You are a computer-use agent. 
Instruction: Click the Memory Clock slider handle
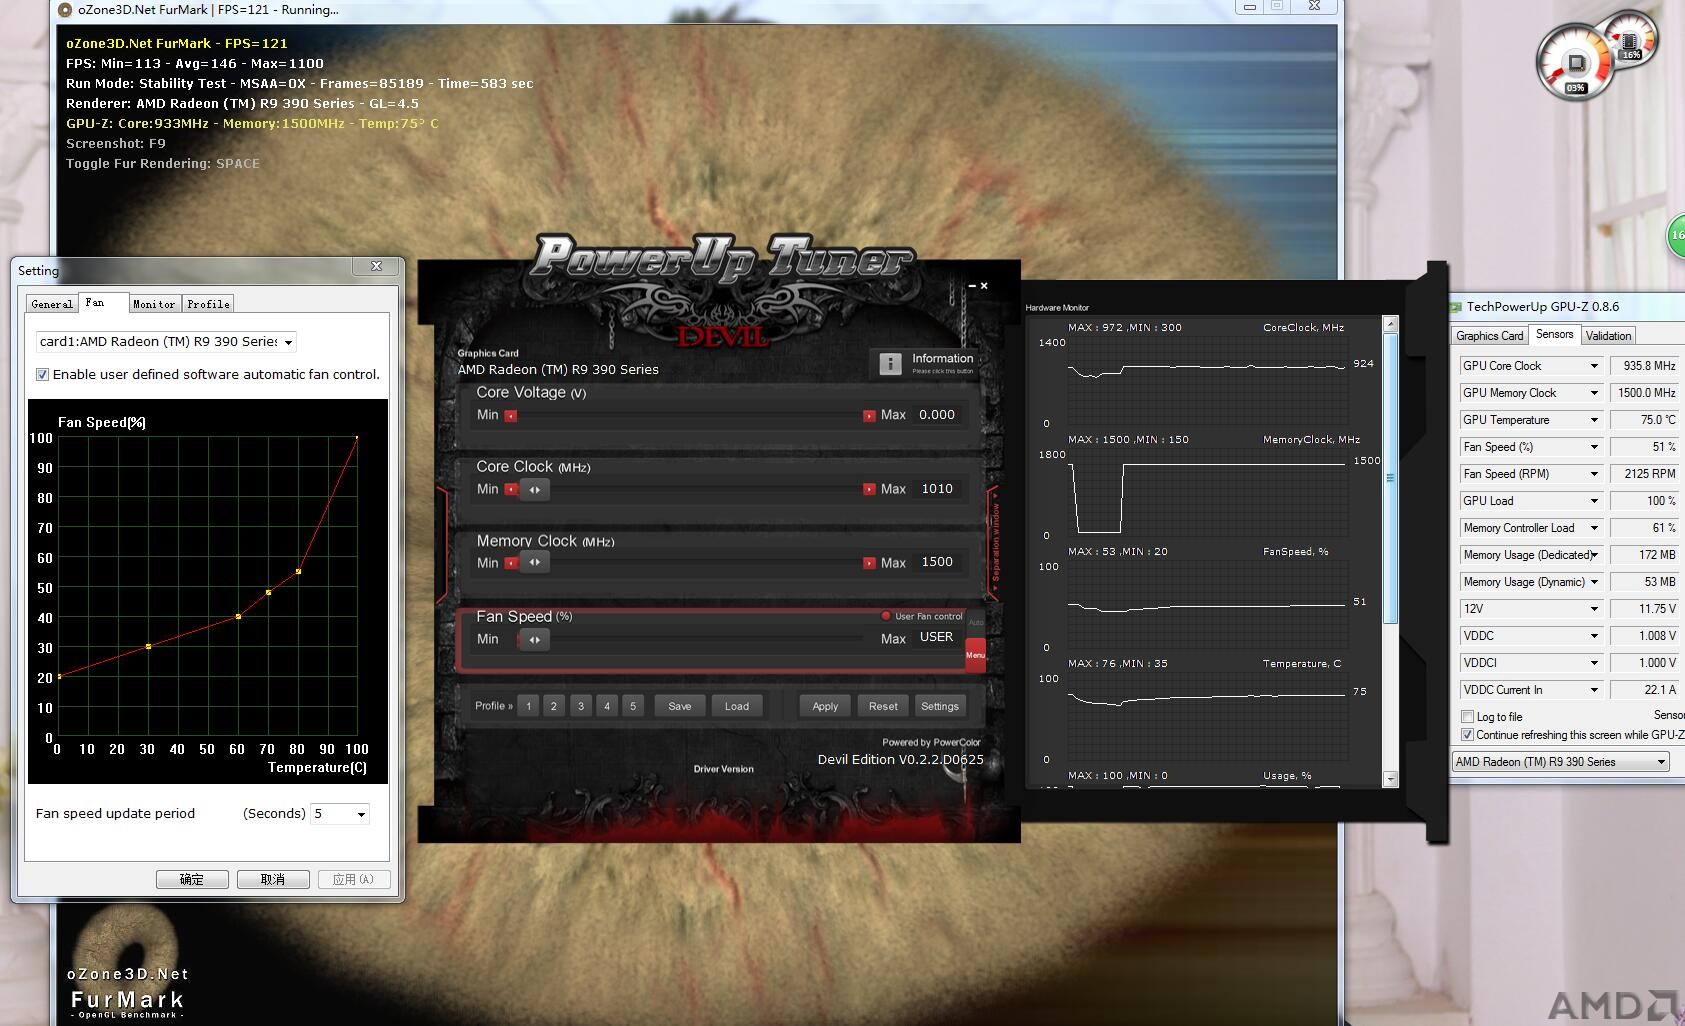[535, 563]
